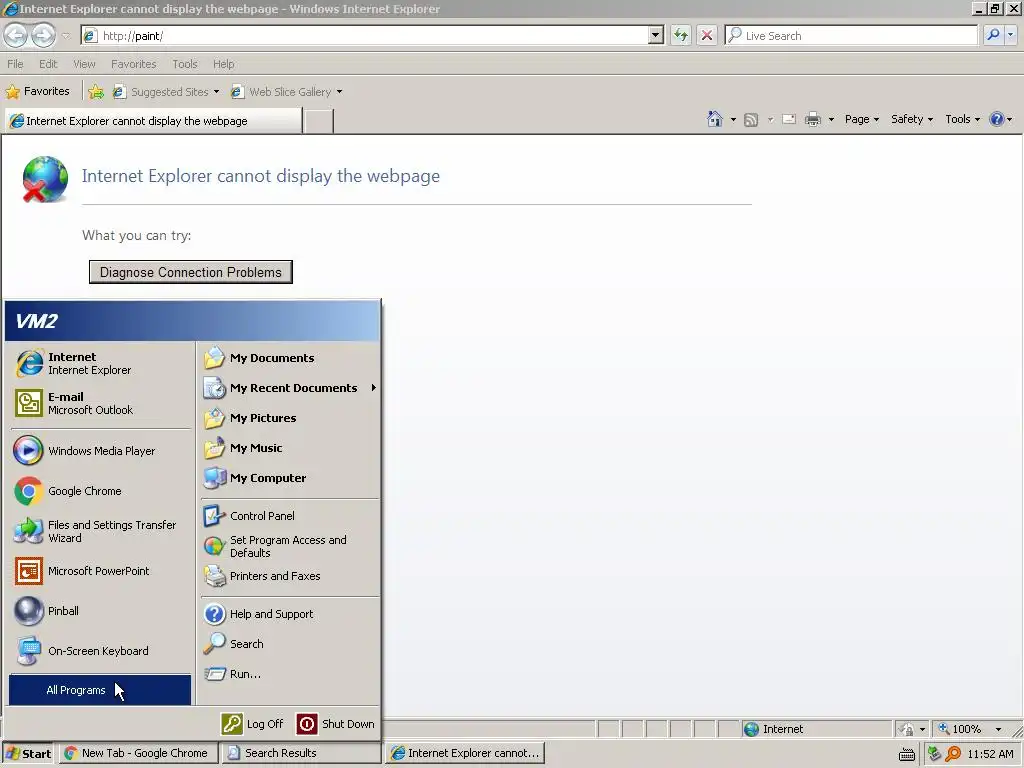Click the Forward navigation arrow
The height and width of the screenshot is (768, 1024).
click(43, 35)
